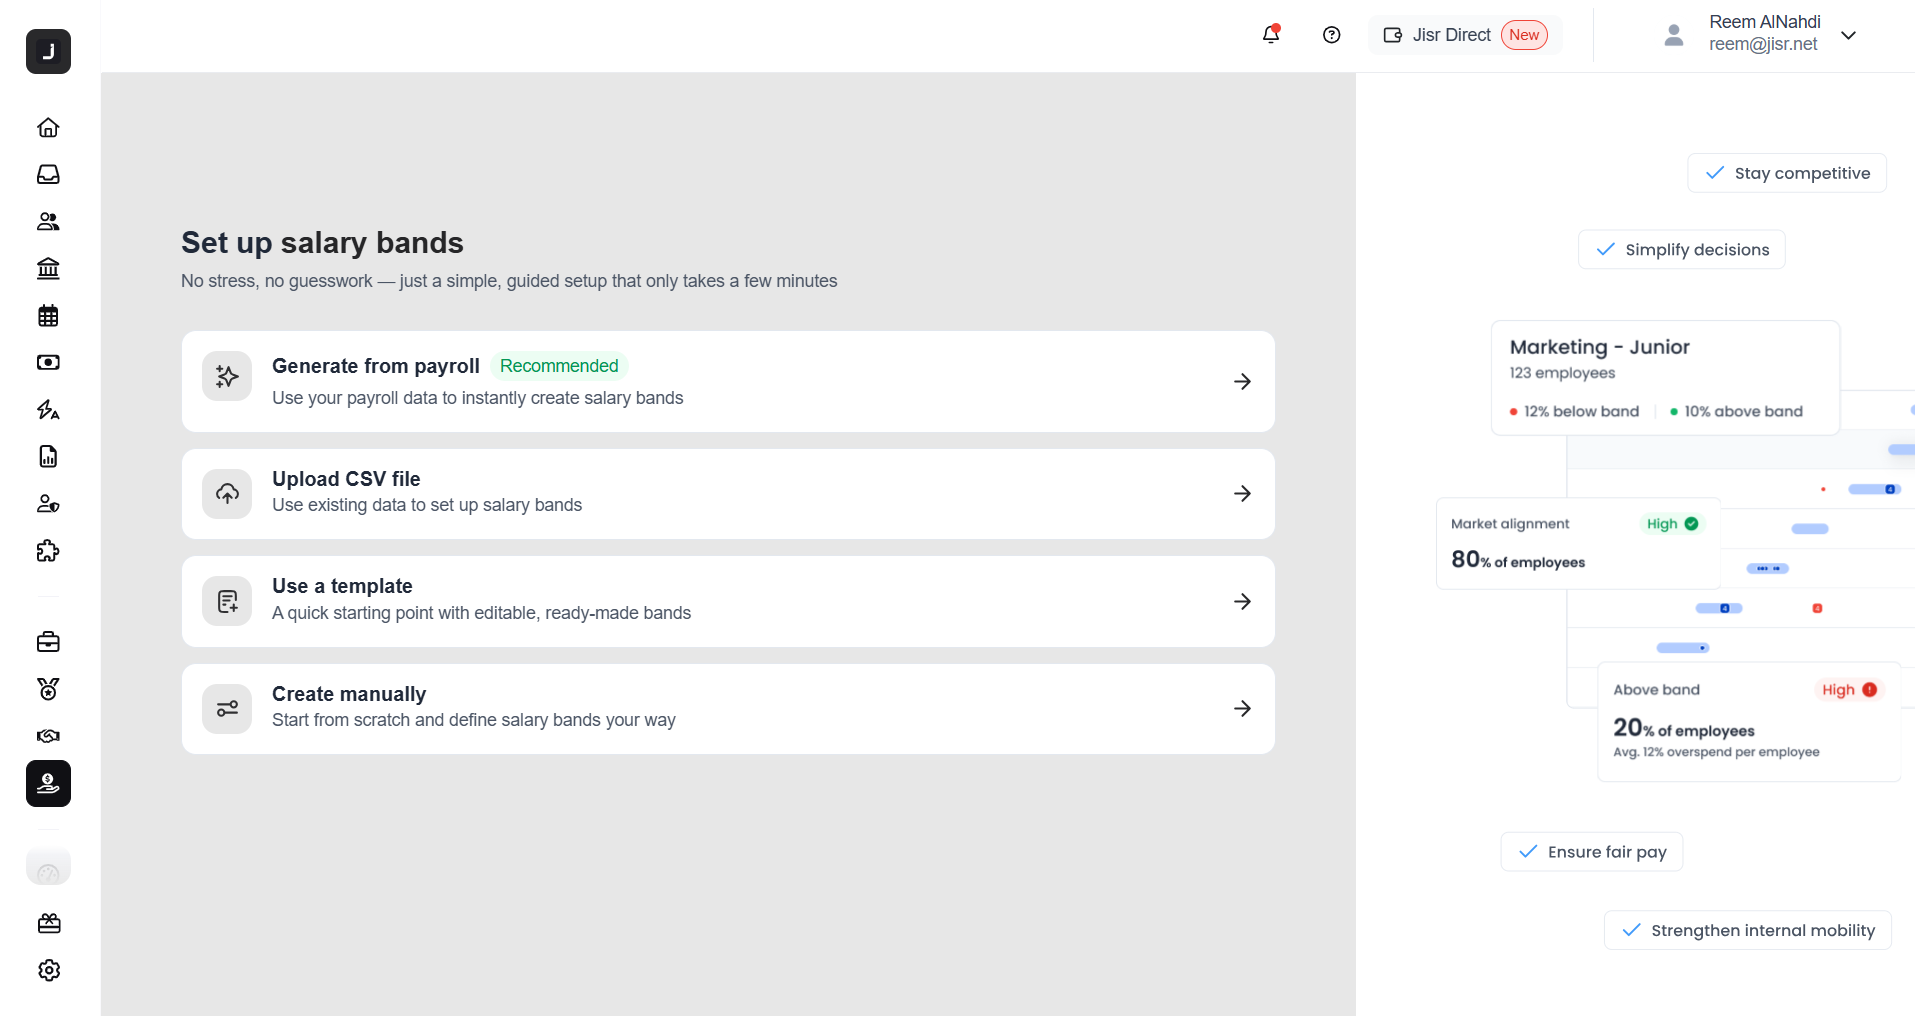The width and height of the screenshot is (1915, 1016).
Task: Choose the Upload CSV file option
Action: tap(728, 493)
